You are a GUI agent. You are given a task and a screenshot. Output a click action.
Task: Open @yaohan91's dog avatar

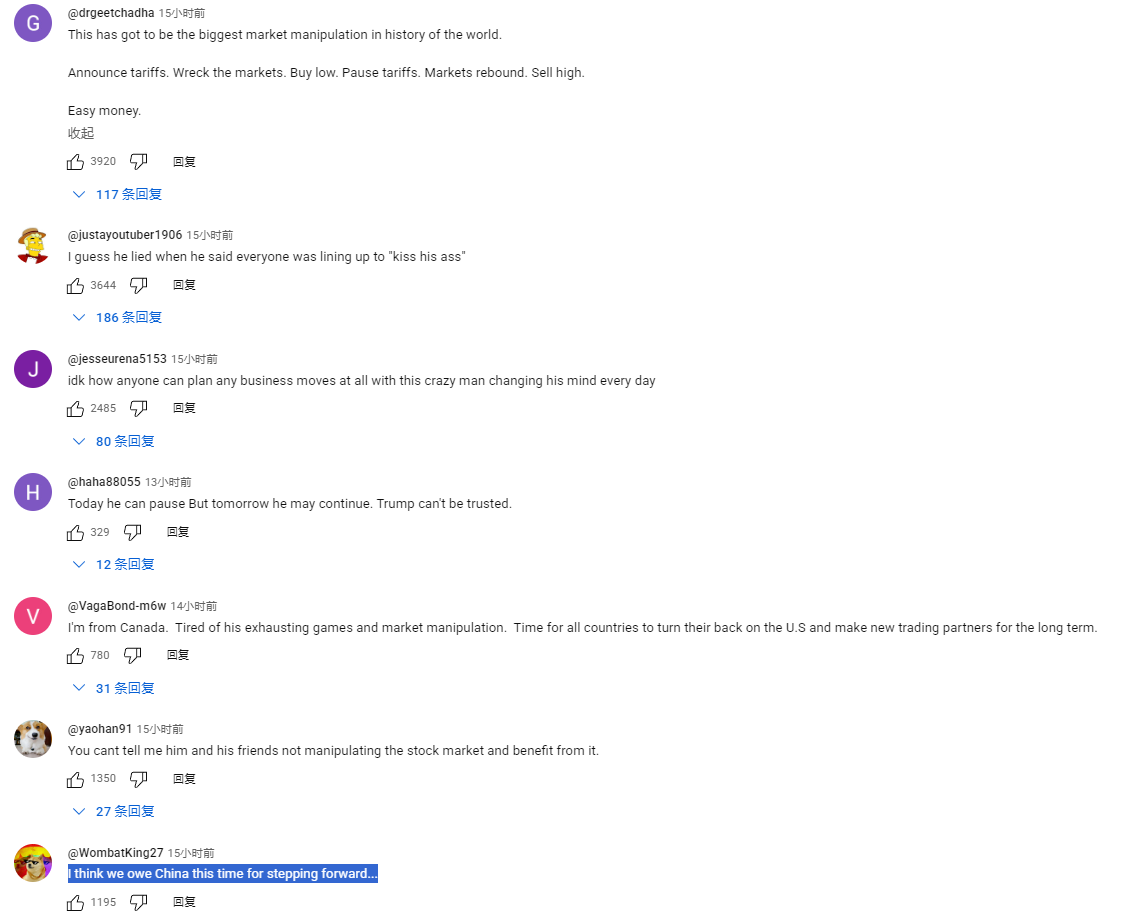33,739
